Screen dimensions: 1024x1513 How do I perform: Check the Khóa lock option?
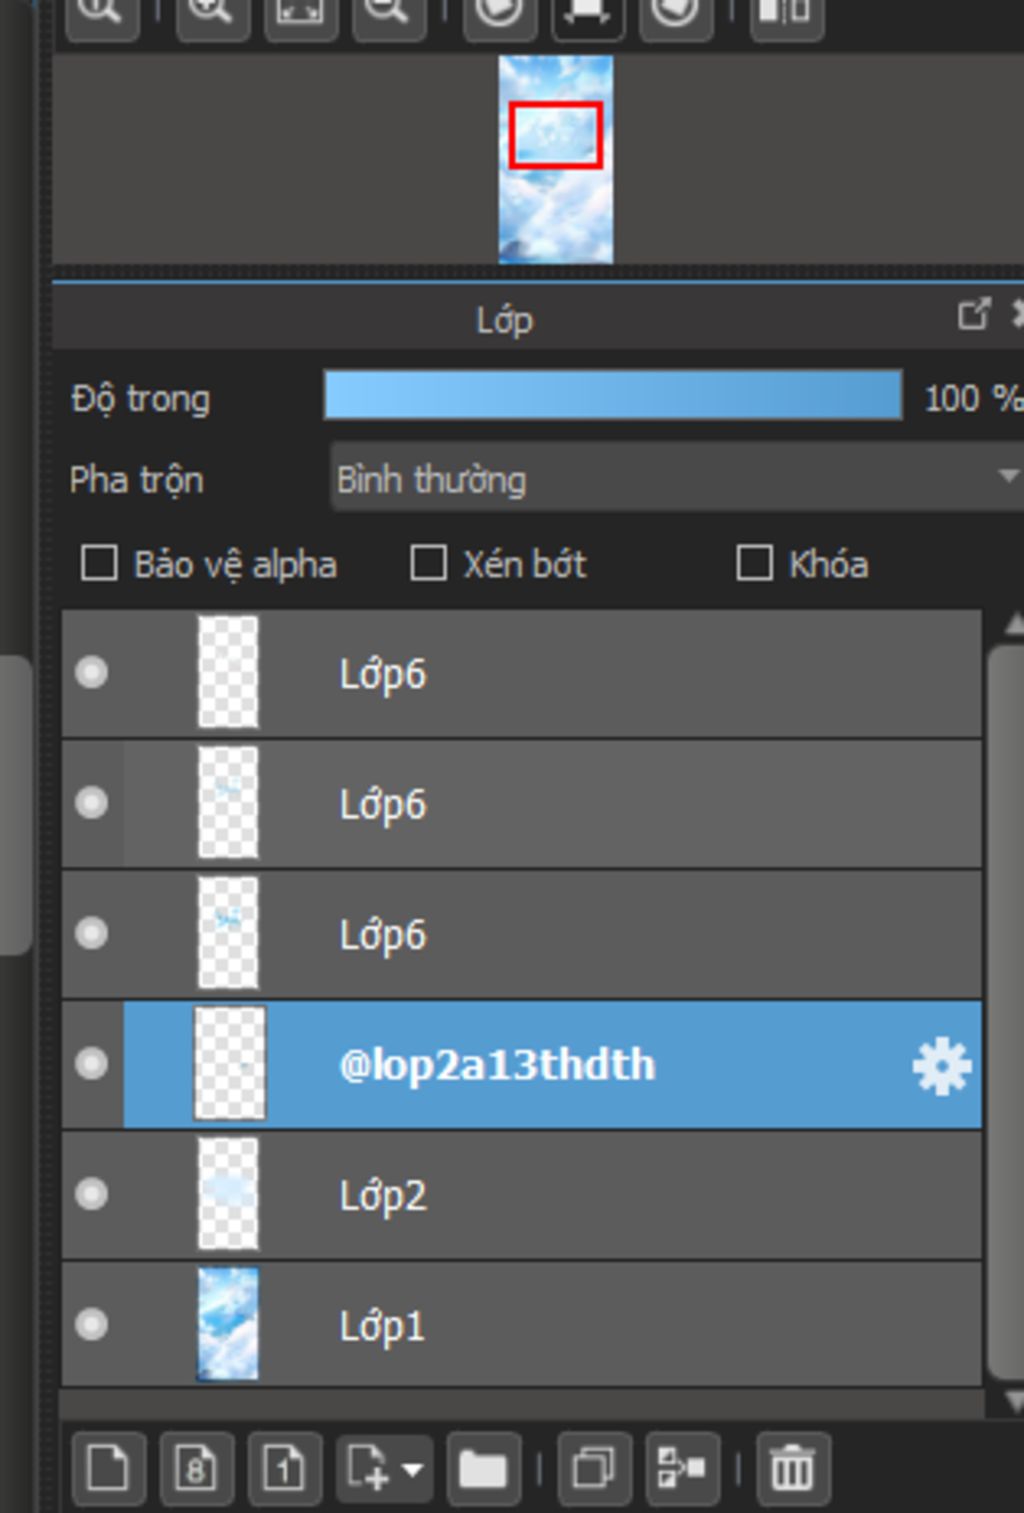point(754,563)
